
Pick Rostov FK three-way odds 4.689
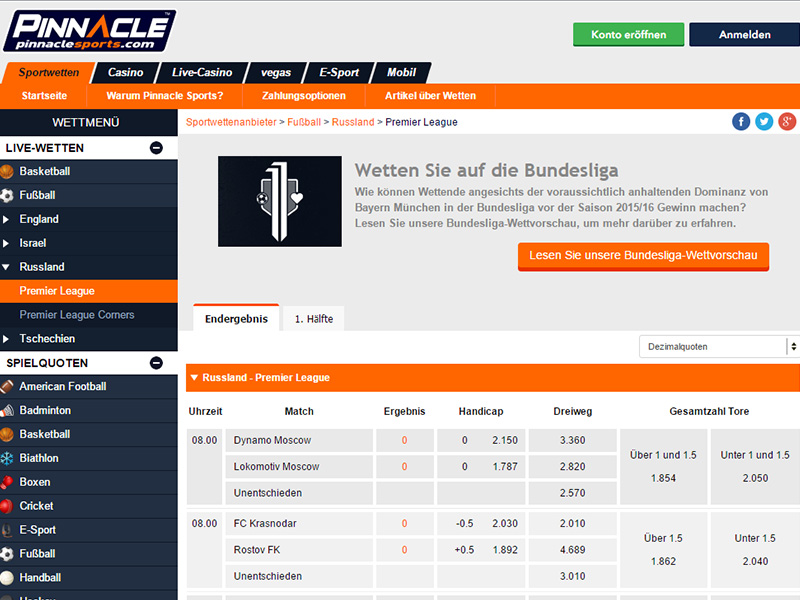(x=572, y=550)
